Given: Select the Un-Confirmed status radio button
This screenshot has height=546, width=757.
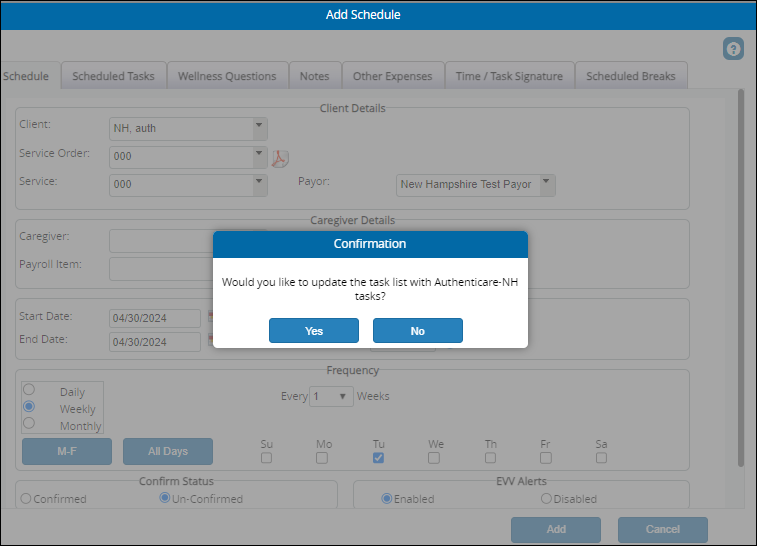Looking at the screenshot, I should [x=165, y=498].
